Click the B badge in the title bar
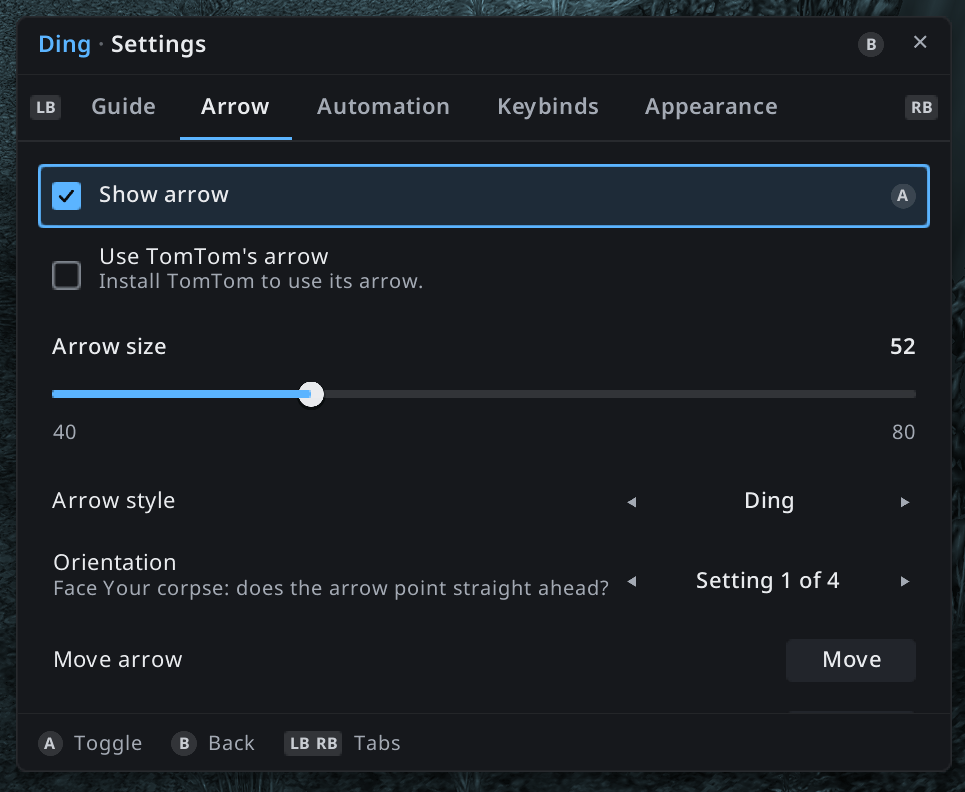965x792 pixels. [871, 44]
